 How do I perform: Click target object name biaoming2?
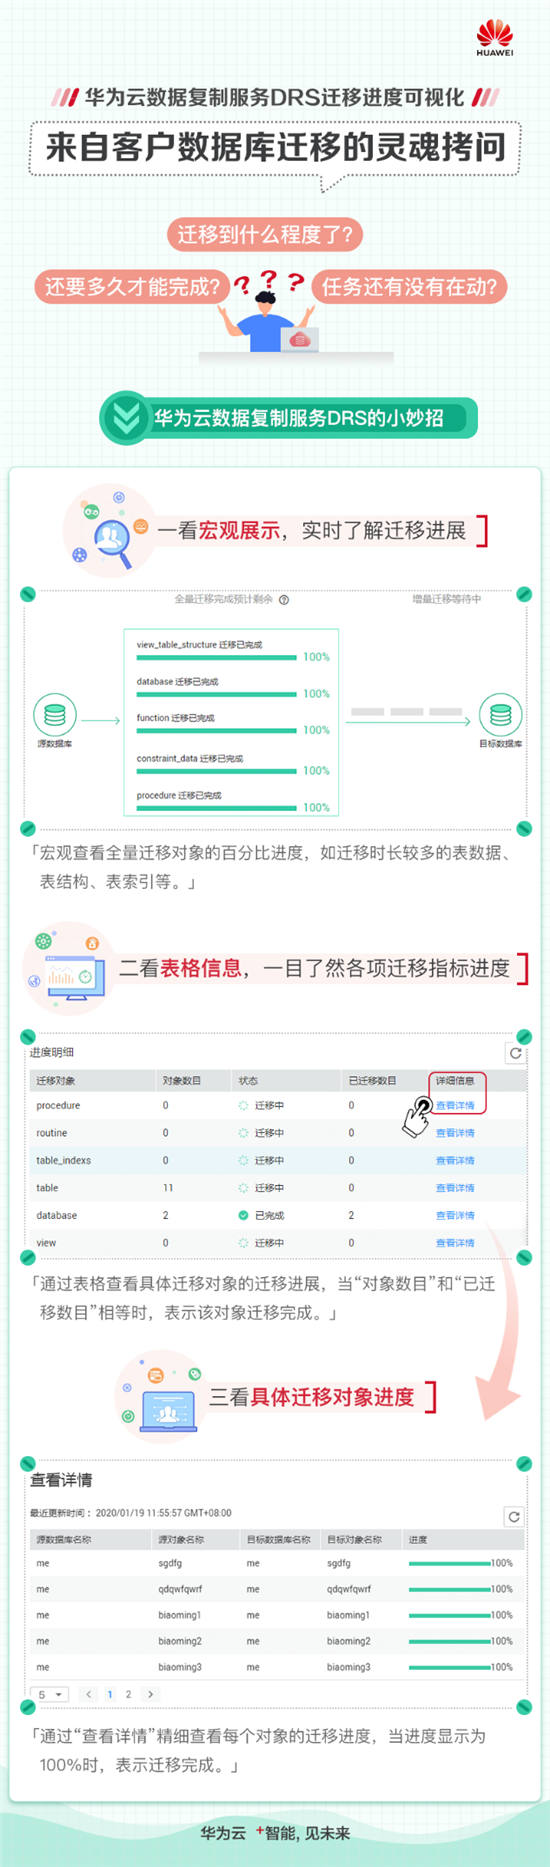pos(348,1641)
